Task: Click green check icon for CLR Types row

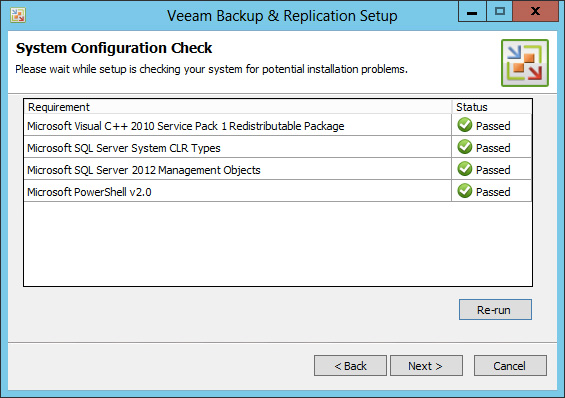Action: [465, 147]
